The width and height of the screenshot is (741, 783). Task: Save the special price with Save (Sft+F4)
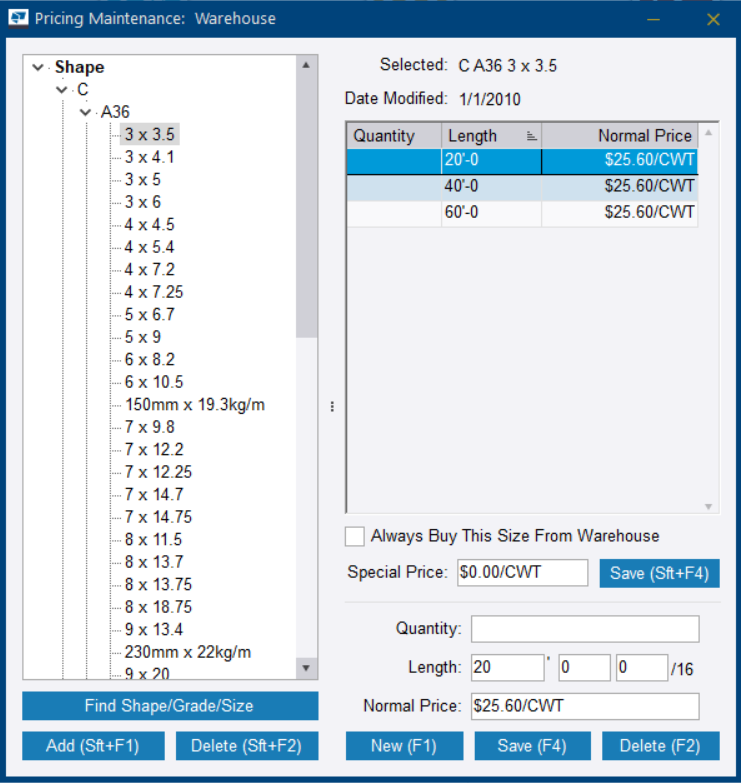click(659, 573)
